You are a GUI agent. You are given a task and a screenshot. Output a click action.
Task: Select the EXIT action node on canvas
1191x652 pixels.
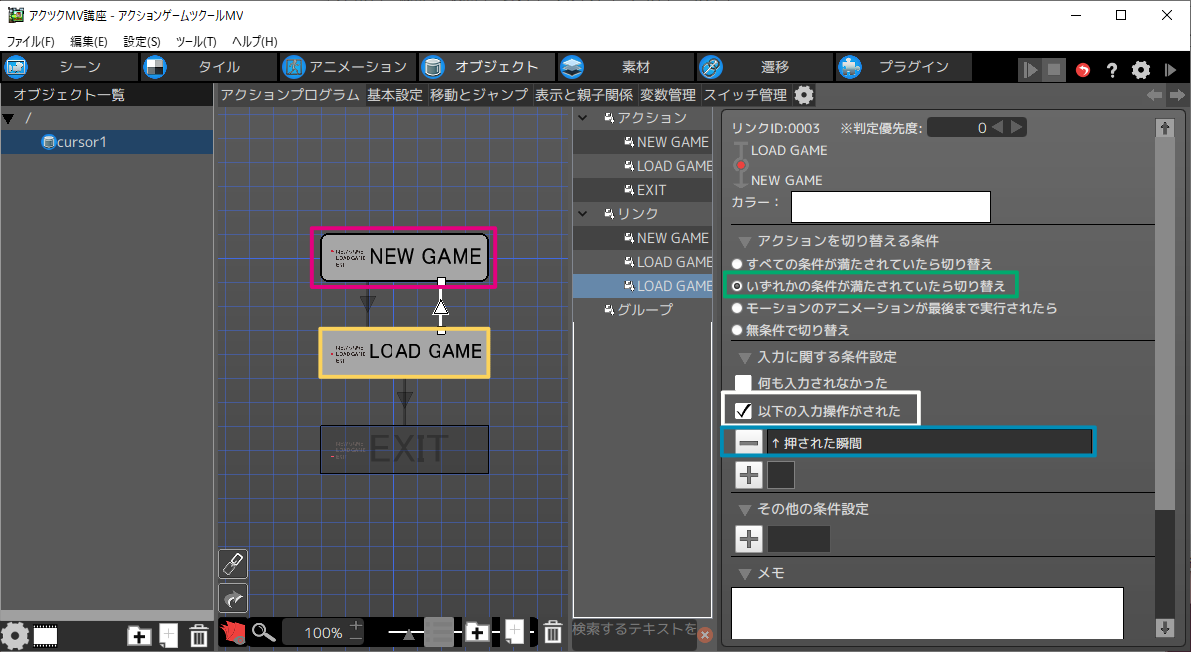coord(404,450)
